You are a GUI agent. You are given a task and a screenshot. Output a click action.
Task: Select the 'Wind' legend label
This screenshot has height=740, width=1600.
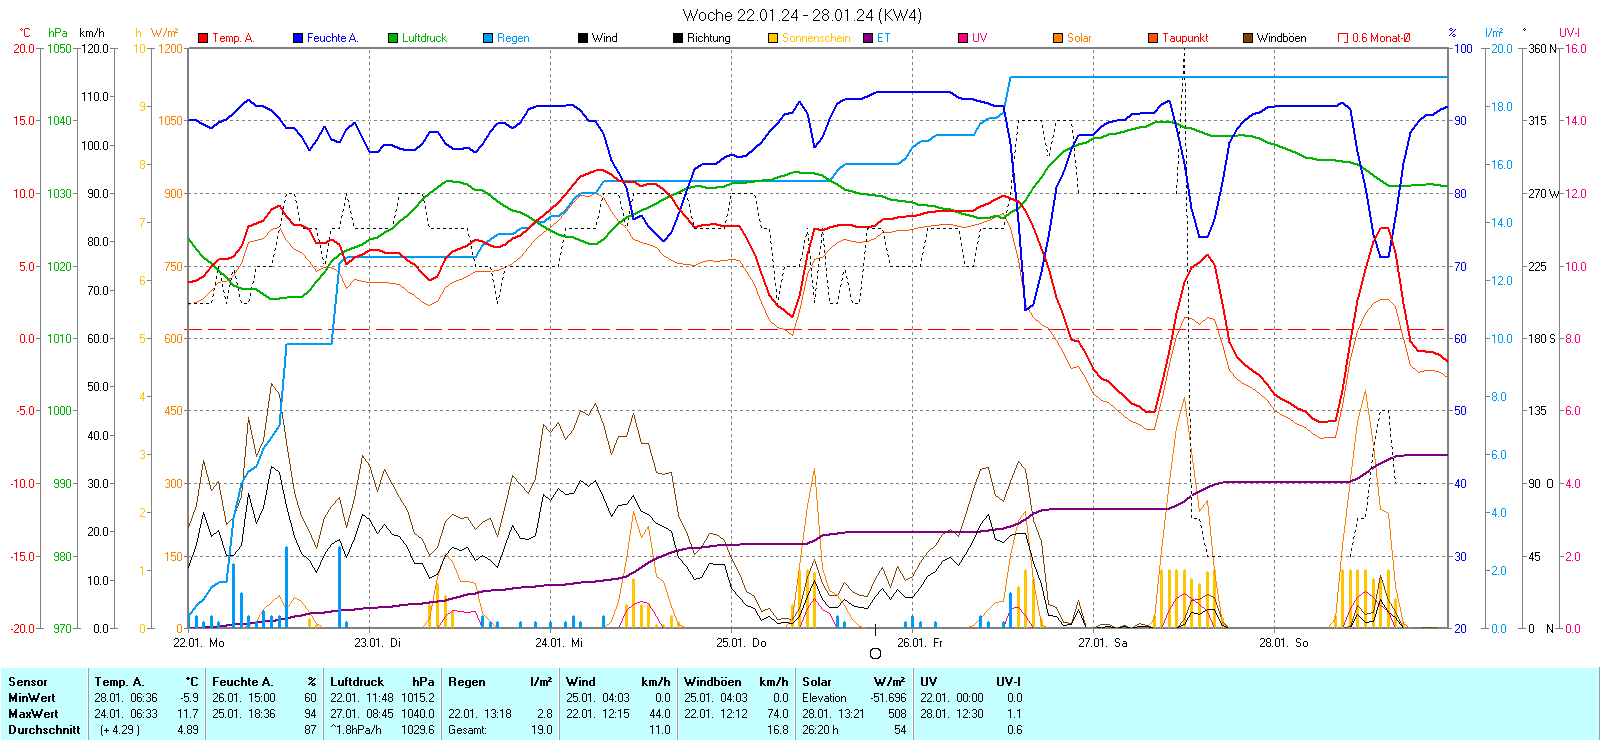(x=605, y=38)
